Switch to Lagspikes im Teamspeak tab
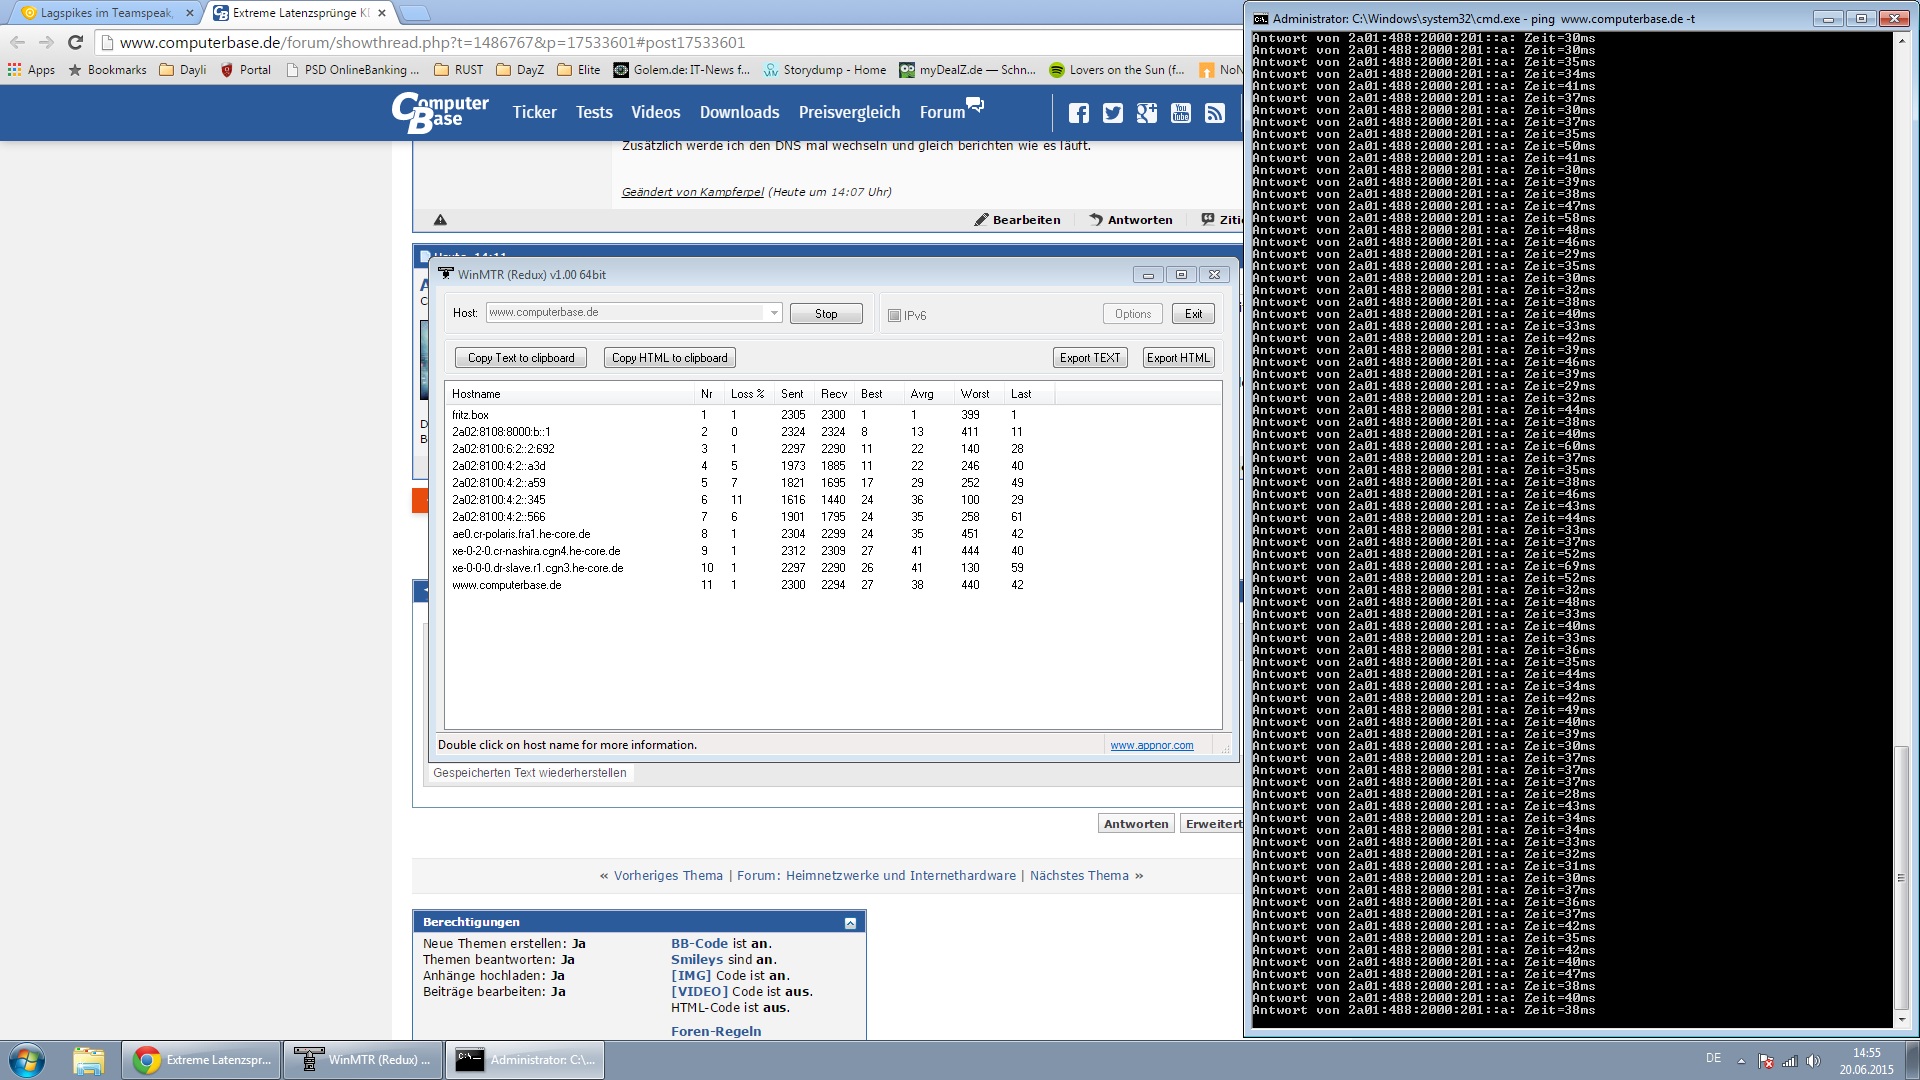1920x1080 pixels. pos(106,13)
